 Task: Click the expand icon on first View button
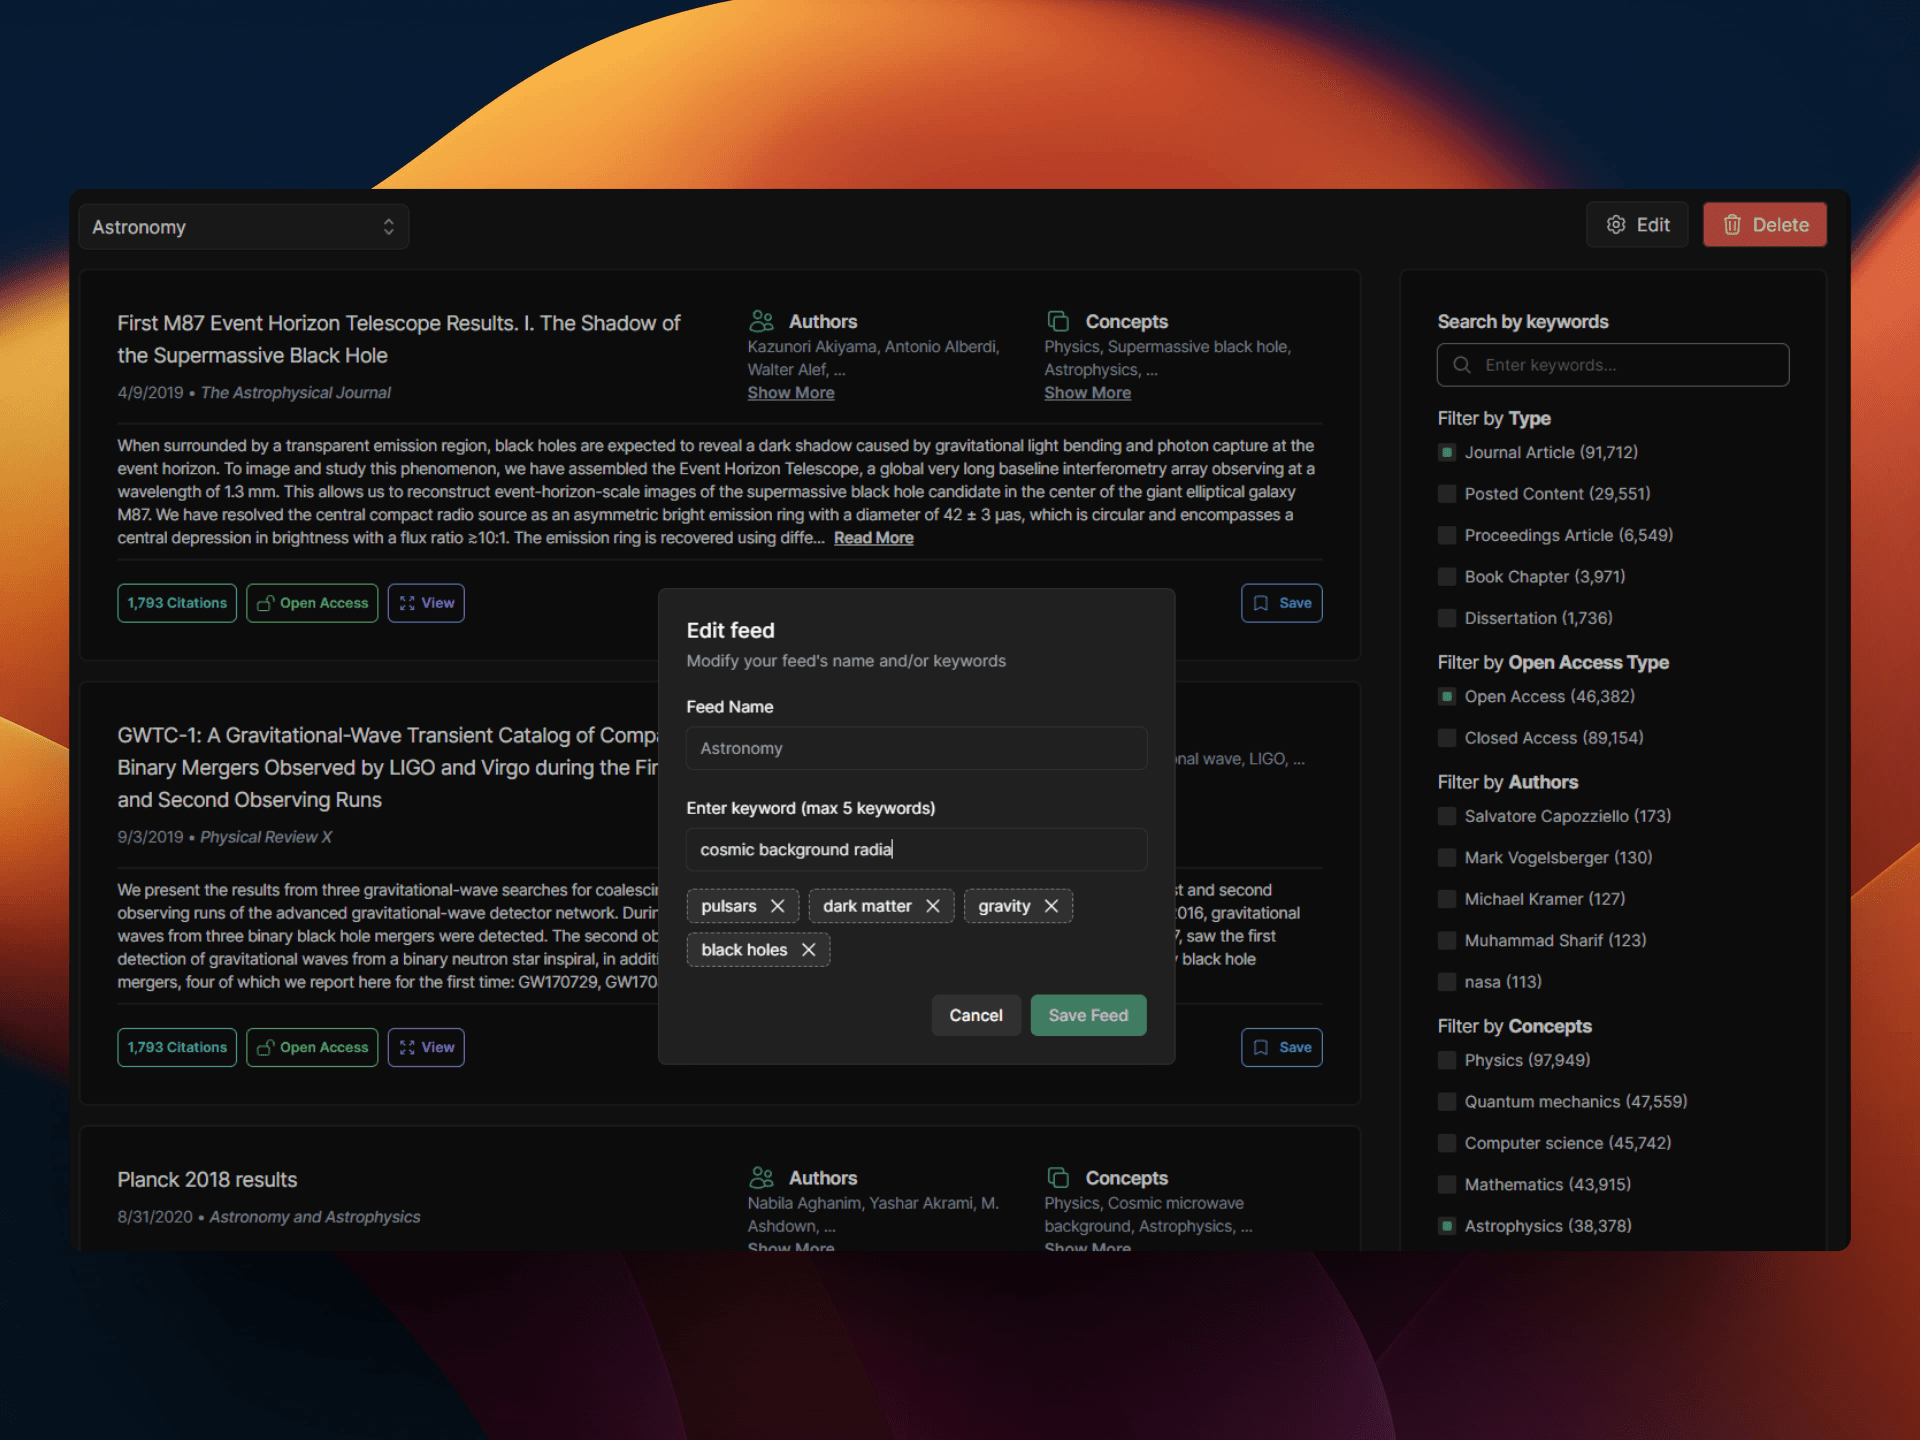[x=407, y=603]
